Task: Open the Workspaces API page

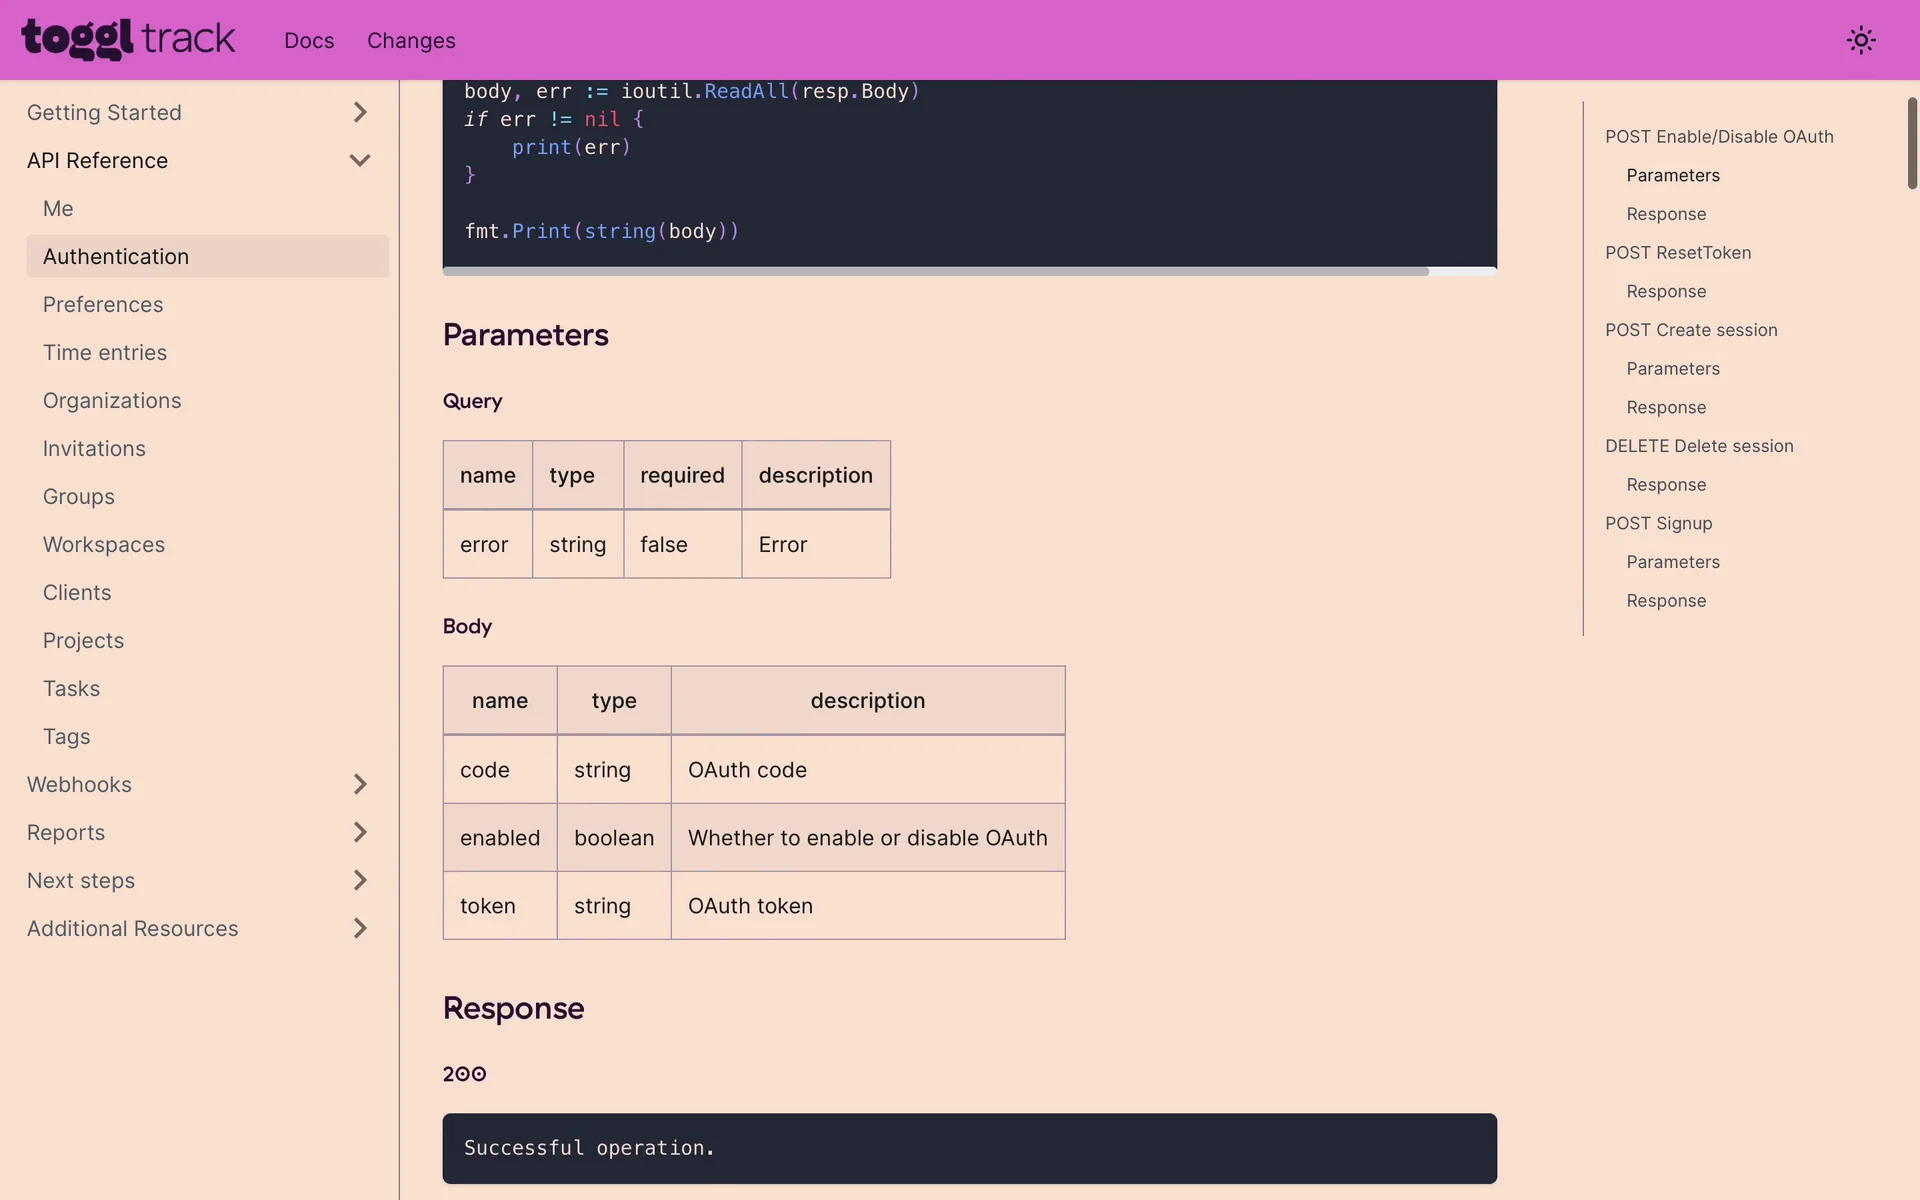Action: (x=104, y=544)
